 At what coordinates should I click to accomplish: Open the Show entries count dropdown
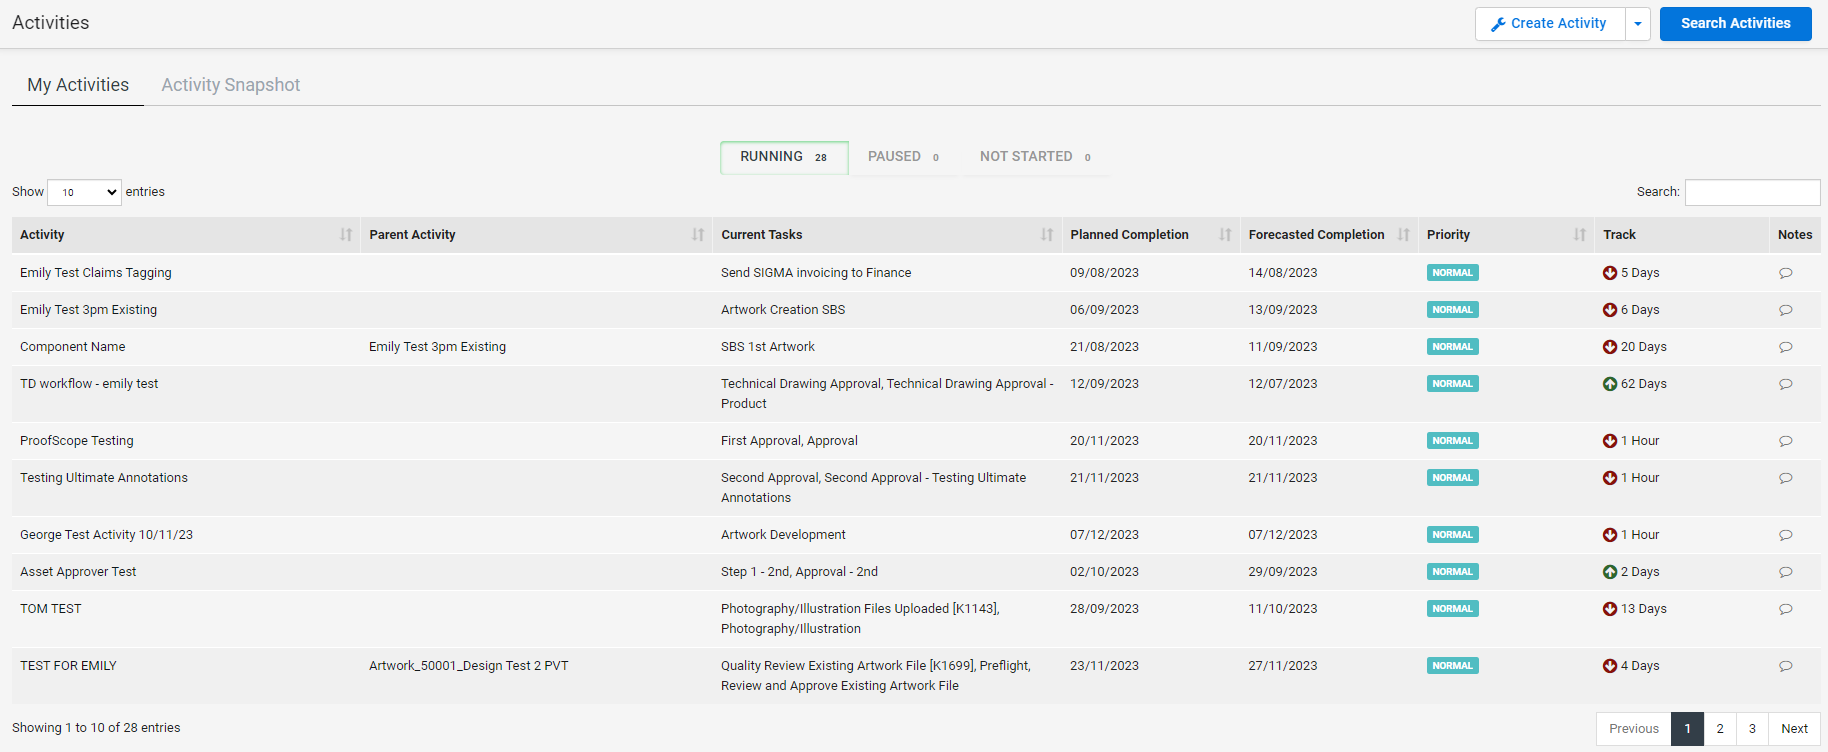click(84, 192)
